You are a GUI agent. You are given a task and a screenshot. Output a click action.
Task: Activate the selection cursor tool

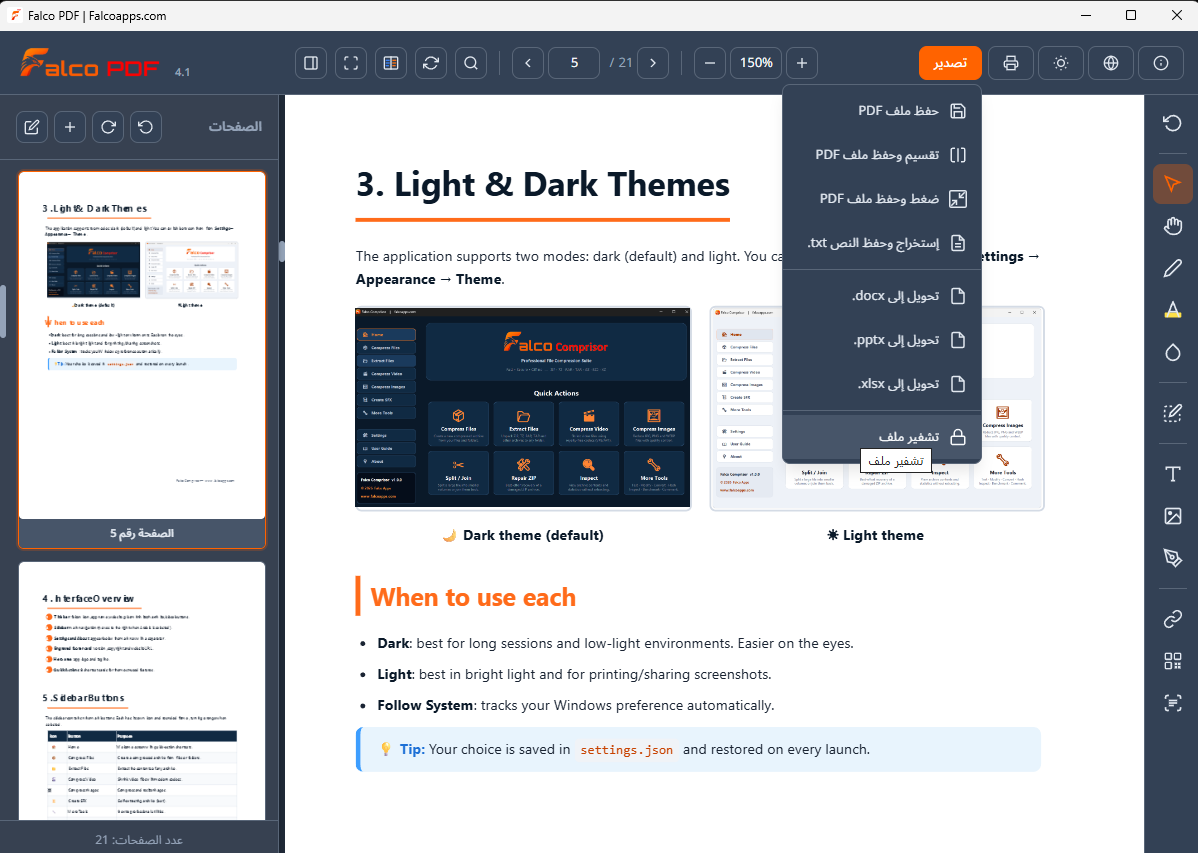1172,184
